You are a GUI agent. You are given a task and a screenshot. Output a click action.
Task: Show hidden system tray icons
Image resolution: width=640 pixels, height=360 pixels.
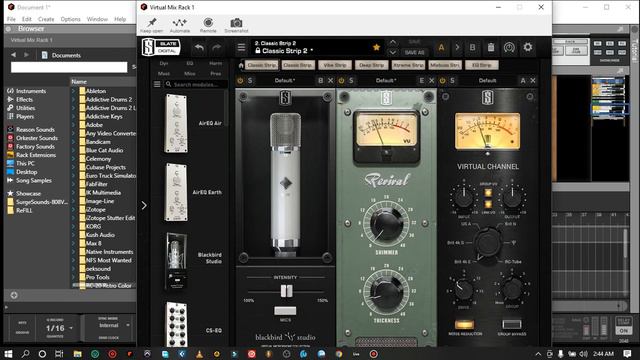pos(538,354)
